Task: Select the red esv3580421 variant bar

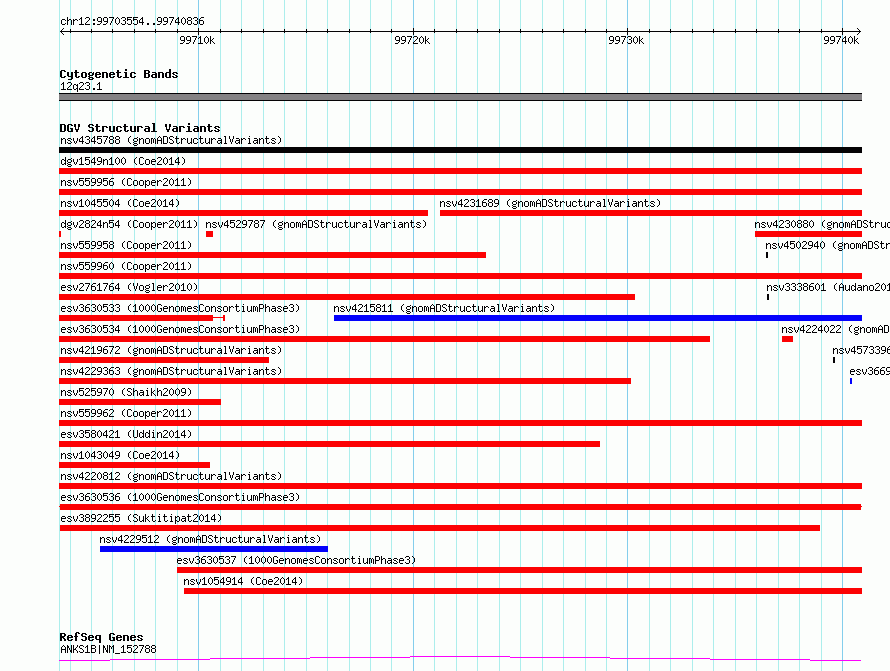Action: [x=329, y=444]
